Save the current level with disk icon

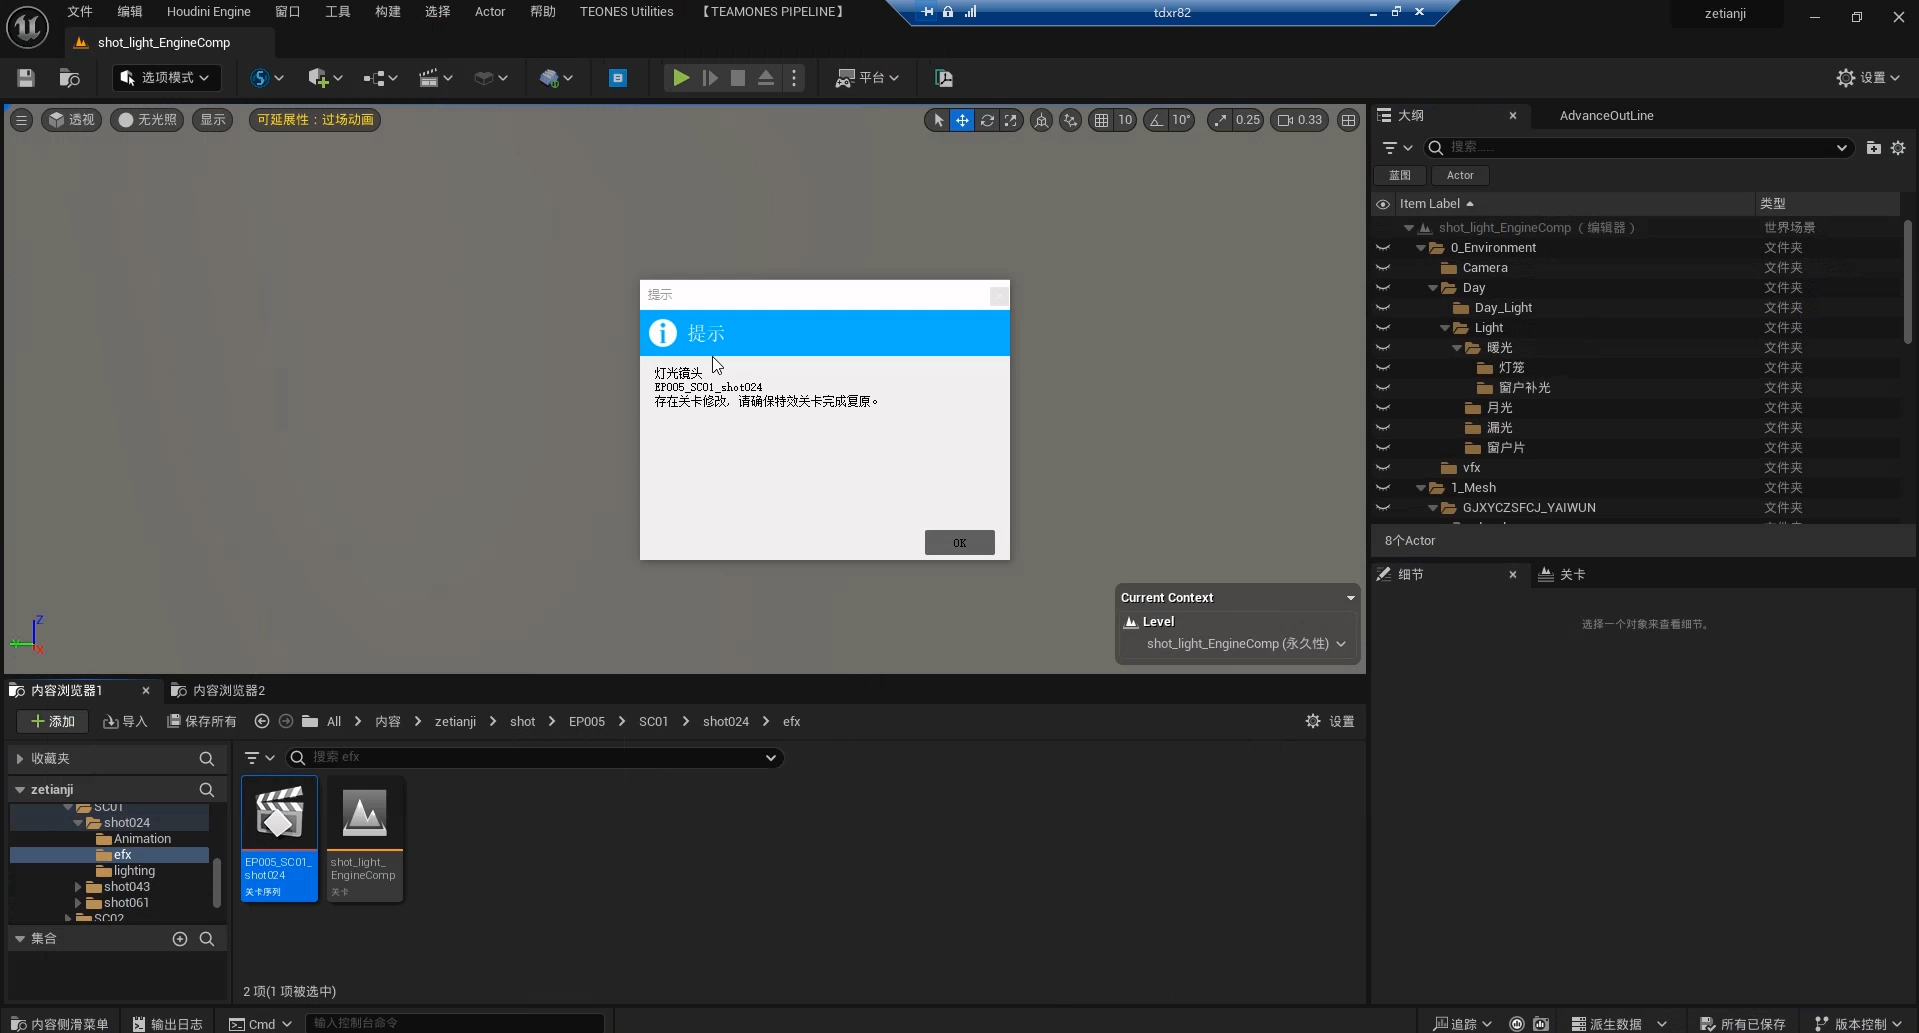26,78
